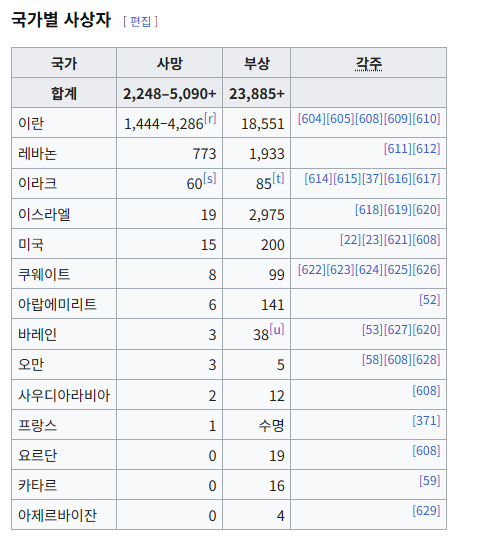This screenshot has width=482, height=550.
Task: Open citation [616] in the 이라크 row
Action: 398,179
